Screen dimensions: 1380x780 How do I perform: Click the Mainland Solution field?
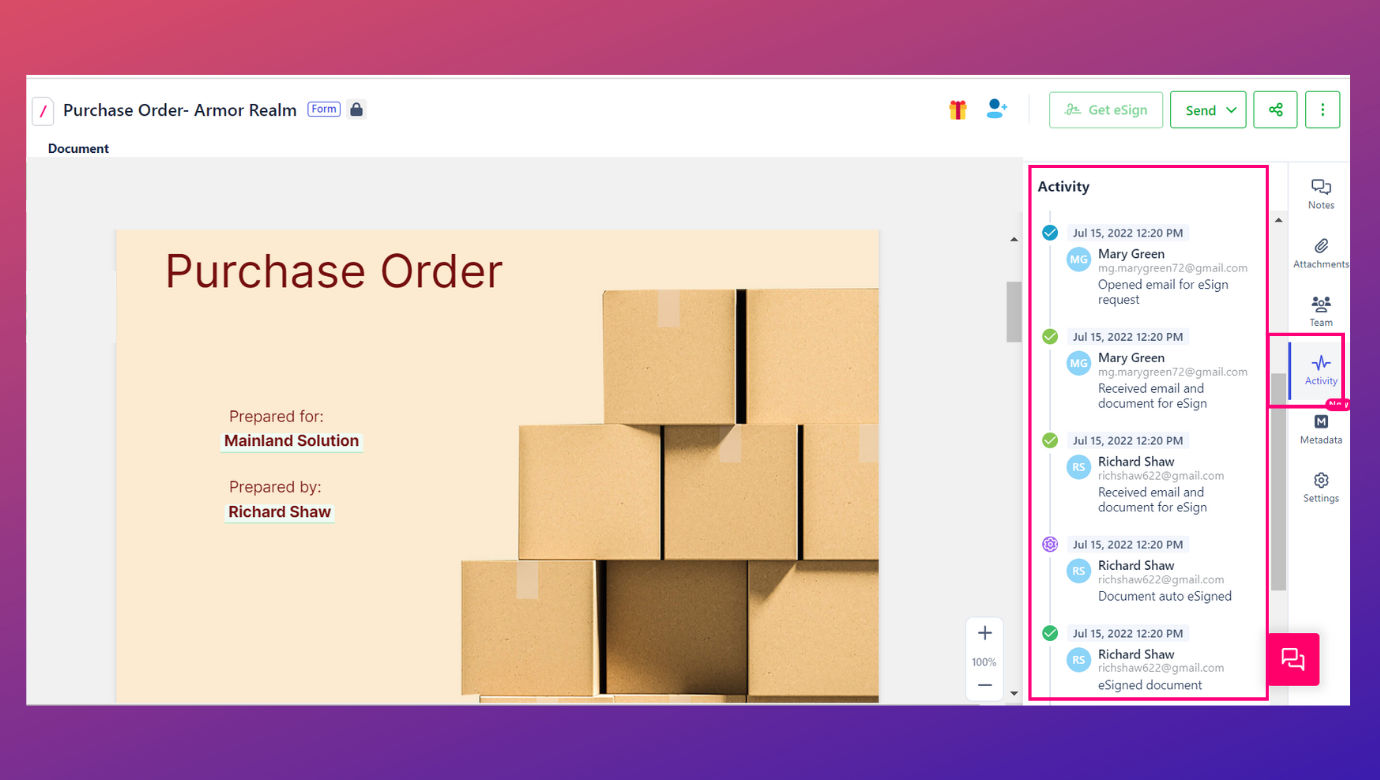point(291,441)
